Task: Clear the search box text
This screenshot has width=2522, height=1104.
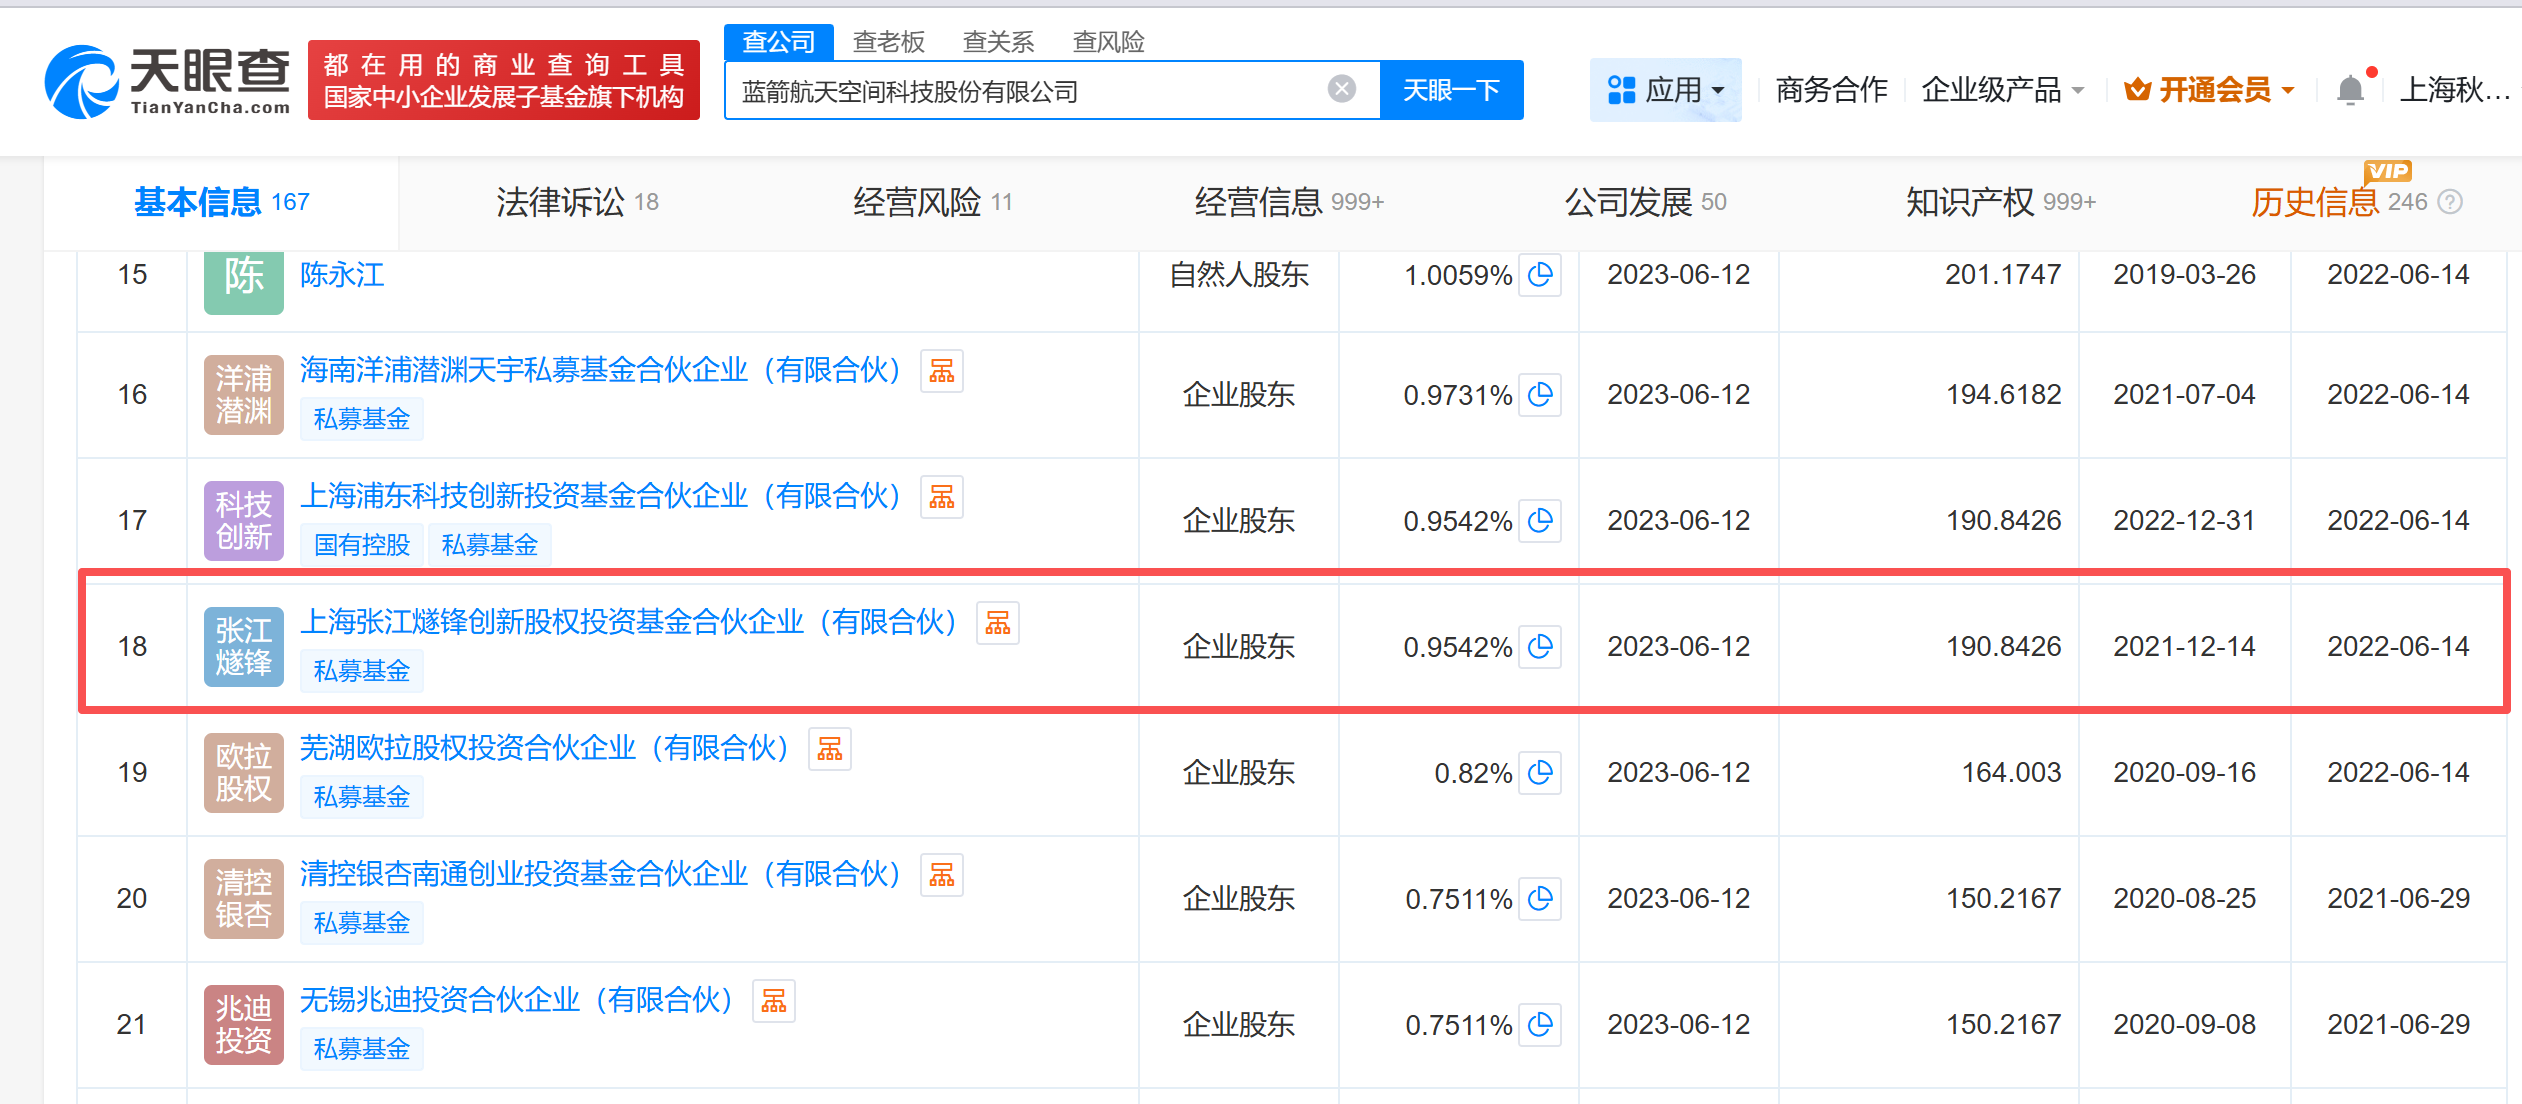Action: pos(1341,90)
